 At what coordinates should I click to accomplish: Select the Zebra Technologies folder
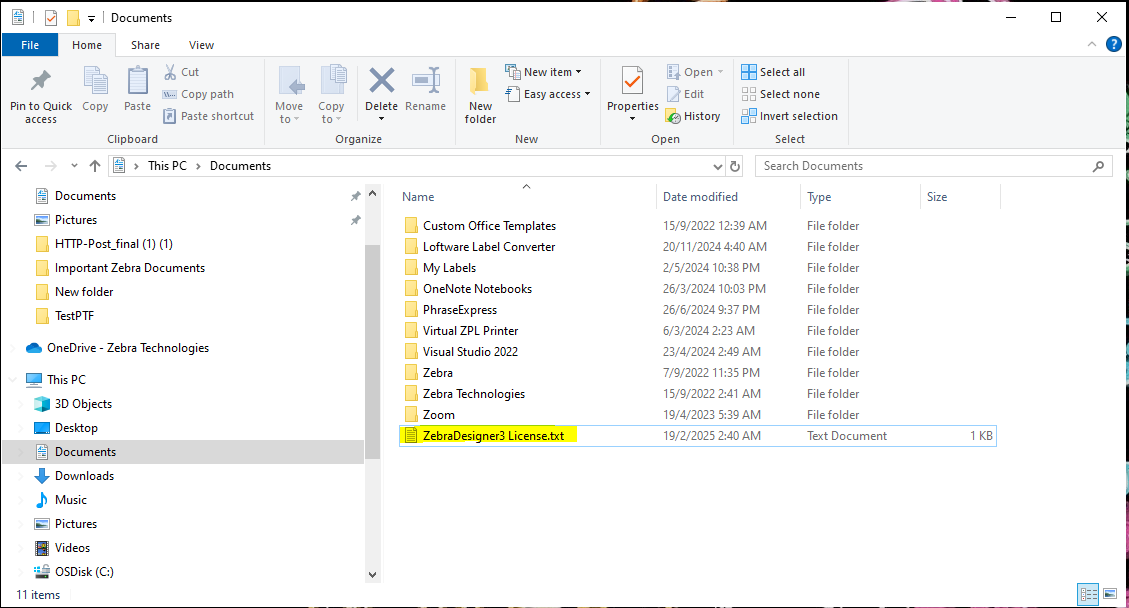point(474,393)
